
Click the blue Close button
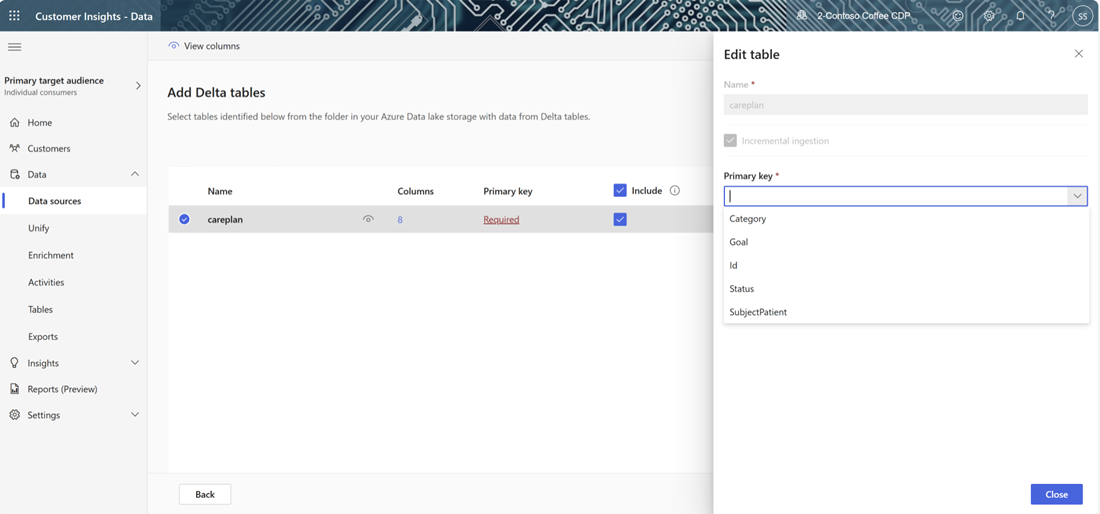pyautogui.click(x=1057, y=494)
